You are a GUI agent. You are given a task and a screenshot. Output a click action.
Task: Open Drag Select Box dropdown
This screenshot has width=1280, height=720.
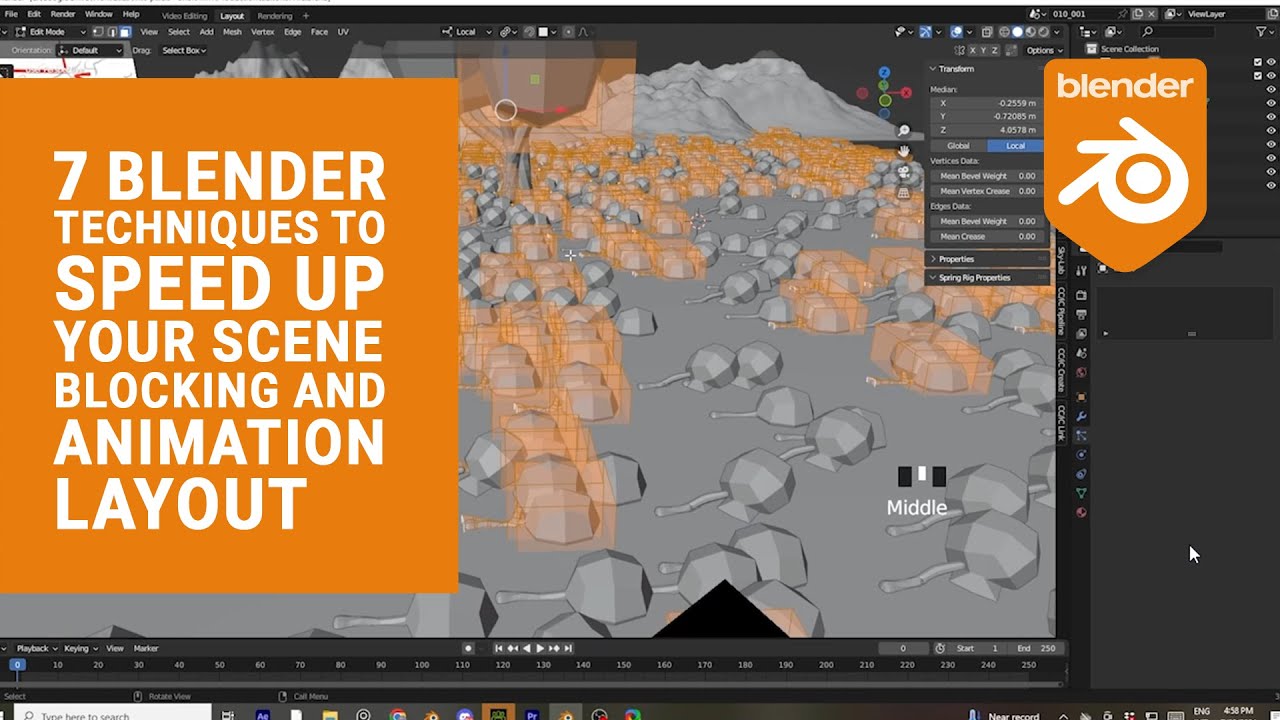coord(184,50)
